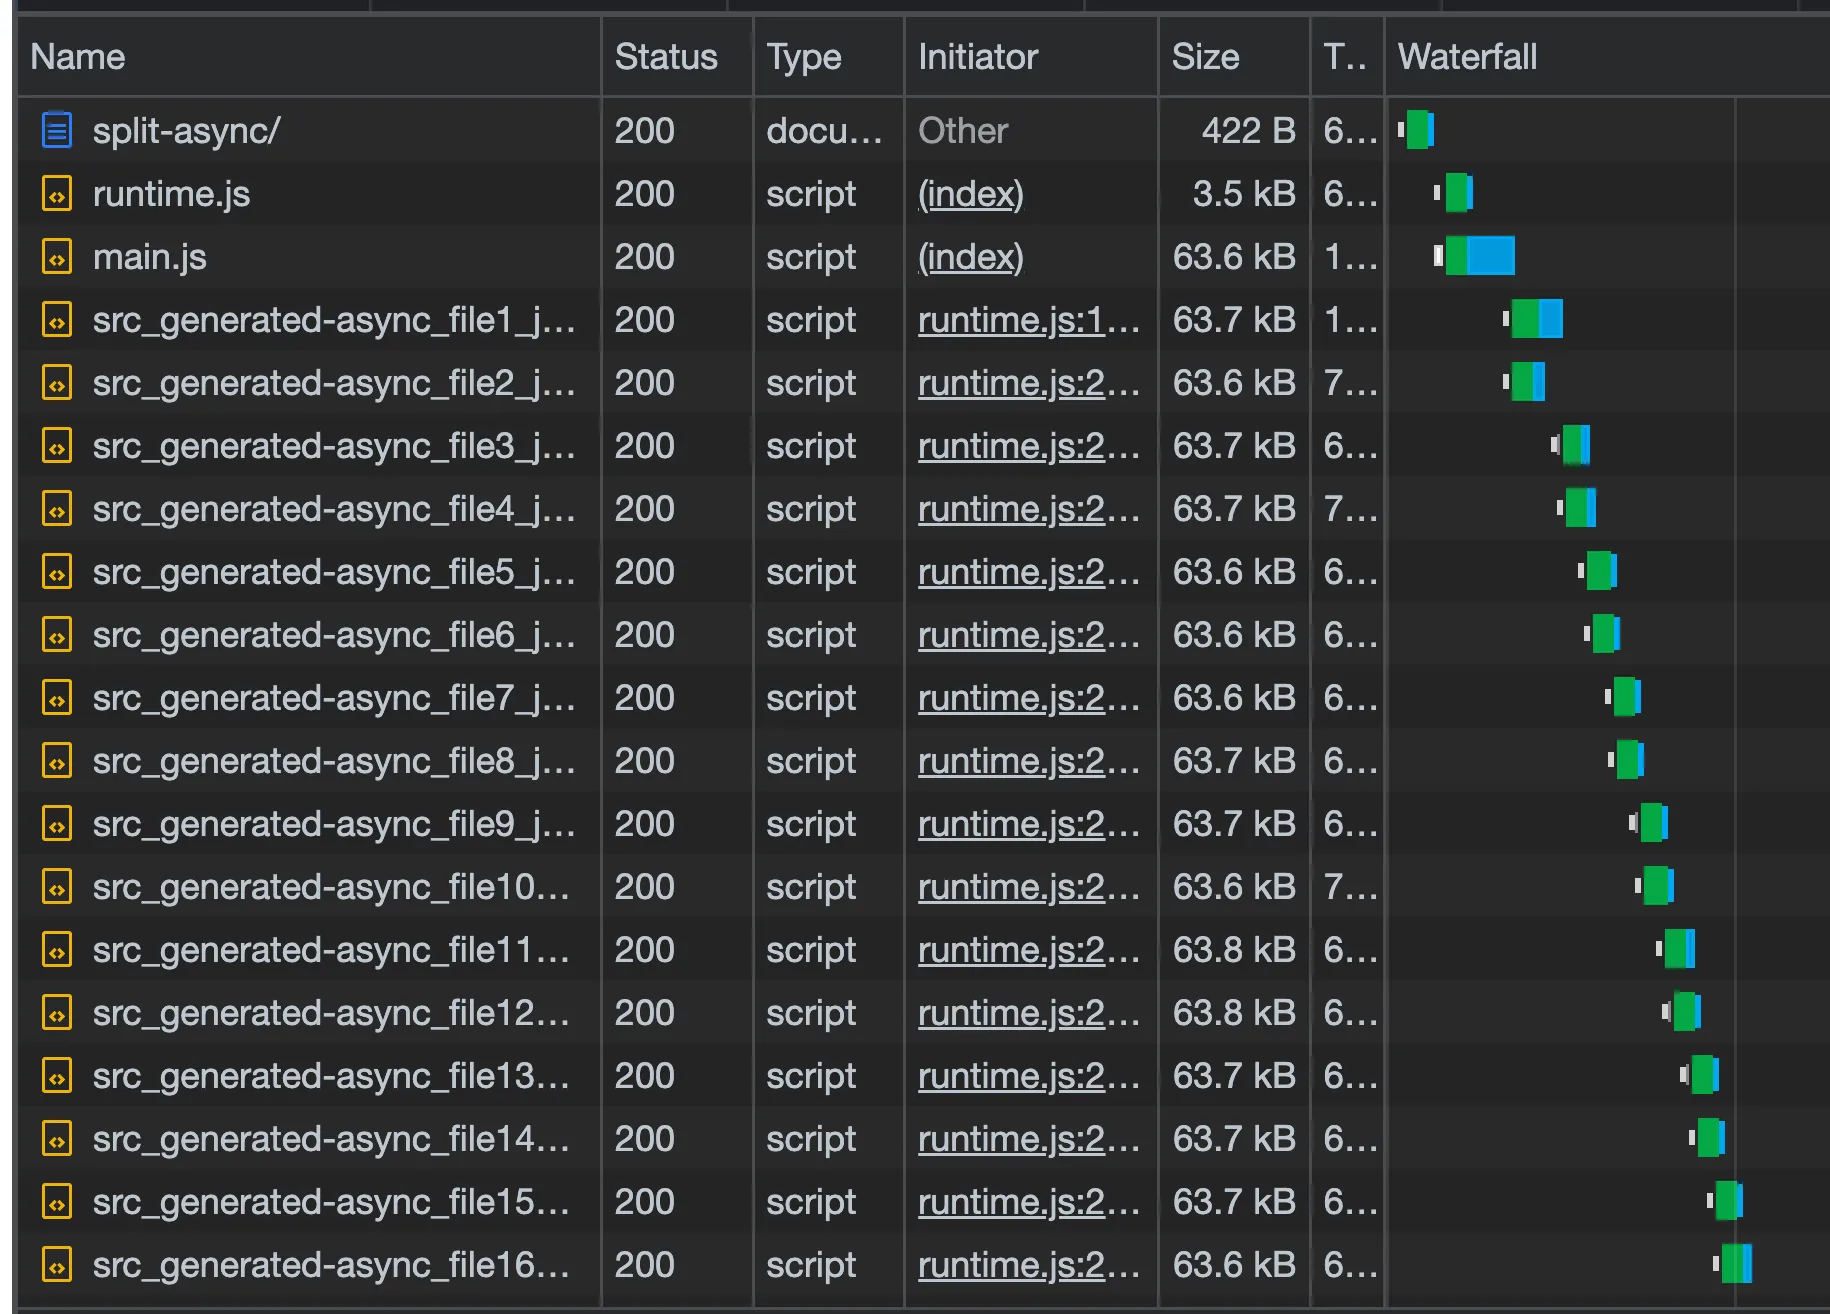Click the 3.5 kB size cell

1244,194
